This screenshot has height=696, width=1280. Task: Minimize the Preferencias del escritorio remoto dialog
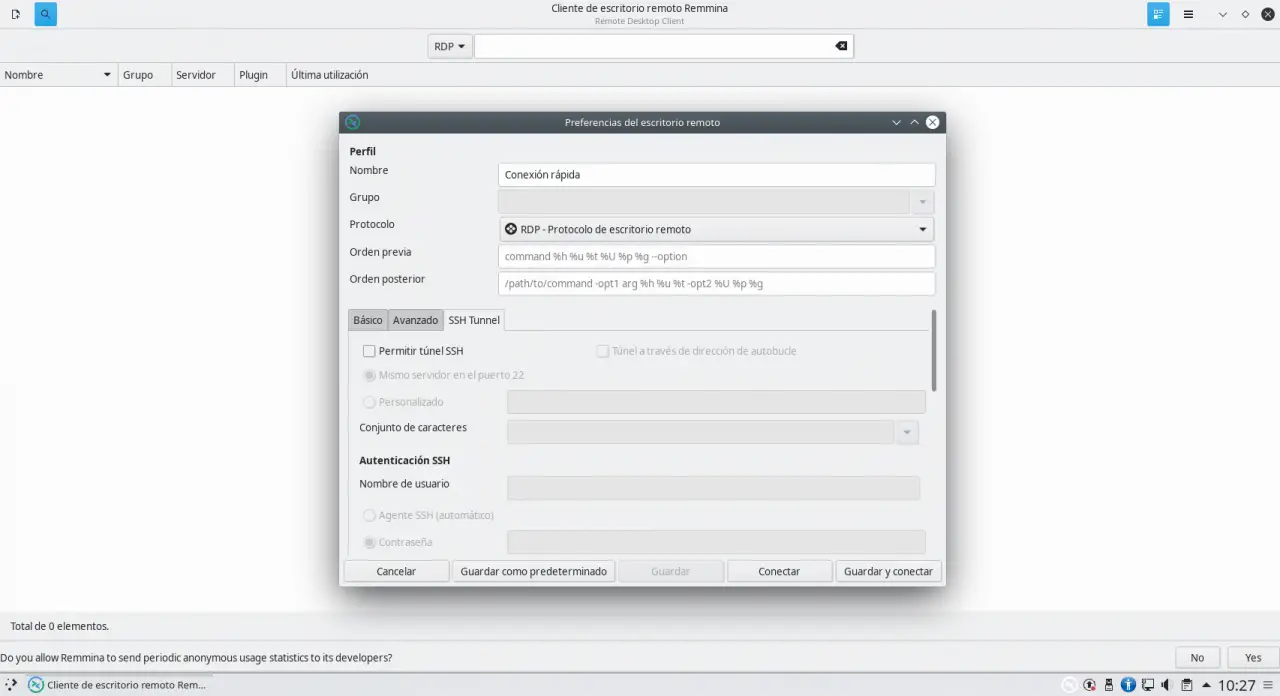pyautogui.click(x=896, y=122)
